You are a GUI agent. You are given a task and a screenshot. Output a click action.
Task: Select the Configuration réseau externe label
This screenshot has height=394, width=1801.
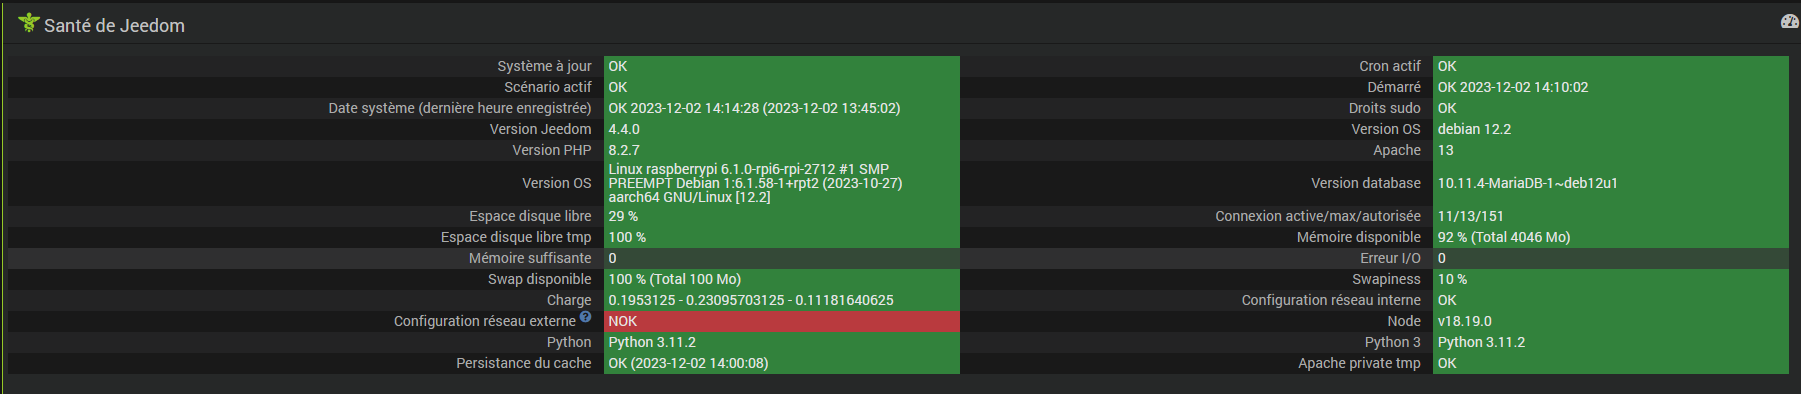coord(485,321)
